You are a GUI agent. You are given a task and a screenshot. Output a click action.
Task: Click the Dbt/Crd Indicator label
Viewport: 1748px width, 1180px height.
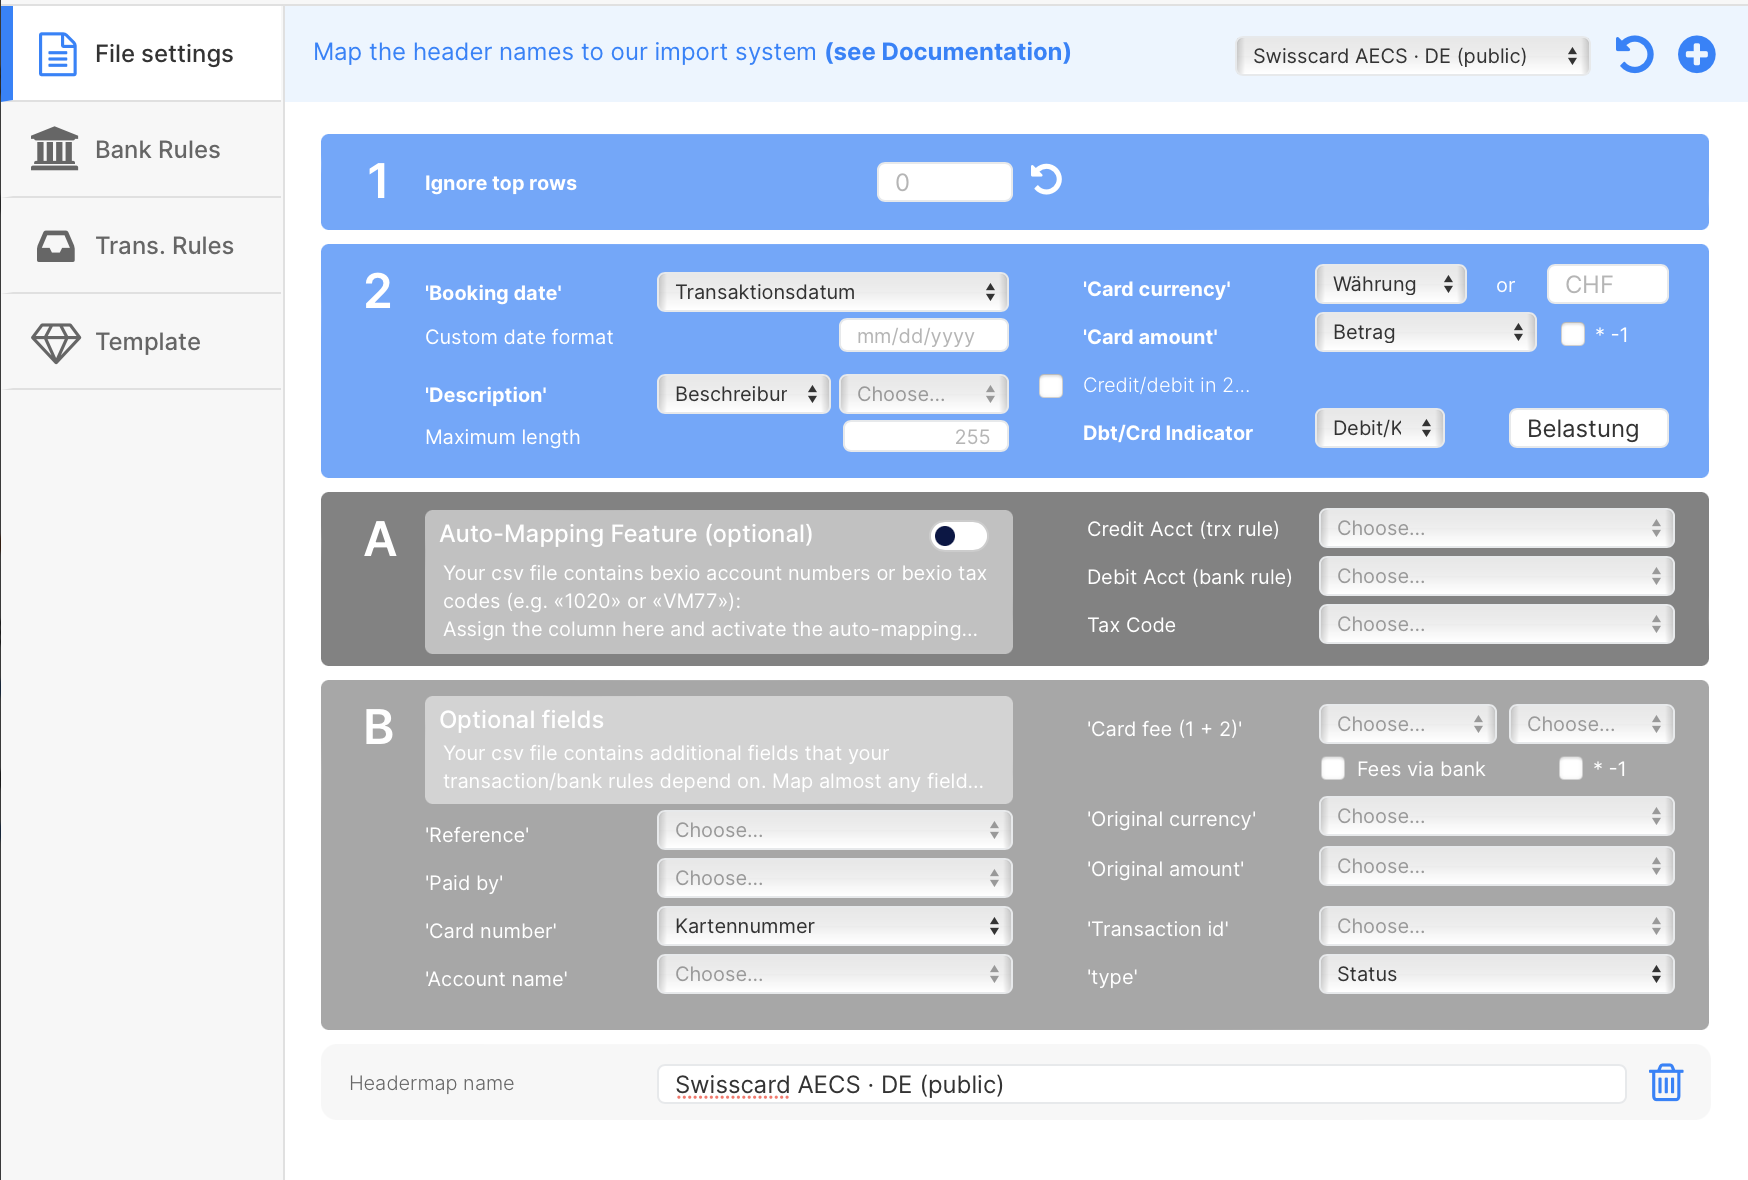1167,433
